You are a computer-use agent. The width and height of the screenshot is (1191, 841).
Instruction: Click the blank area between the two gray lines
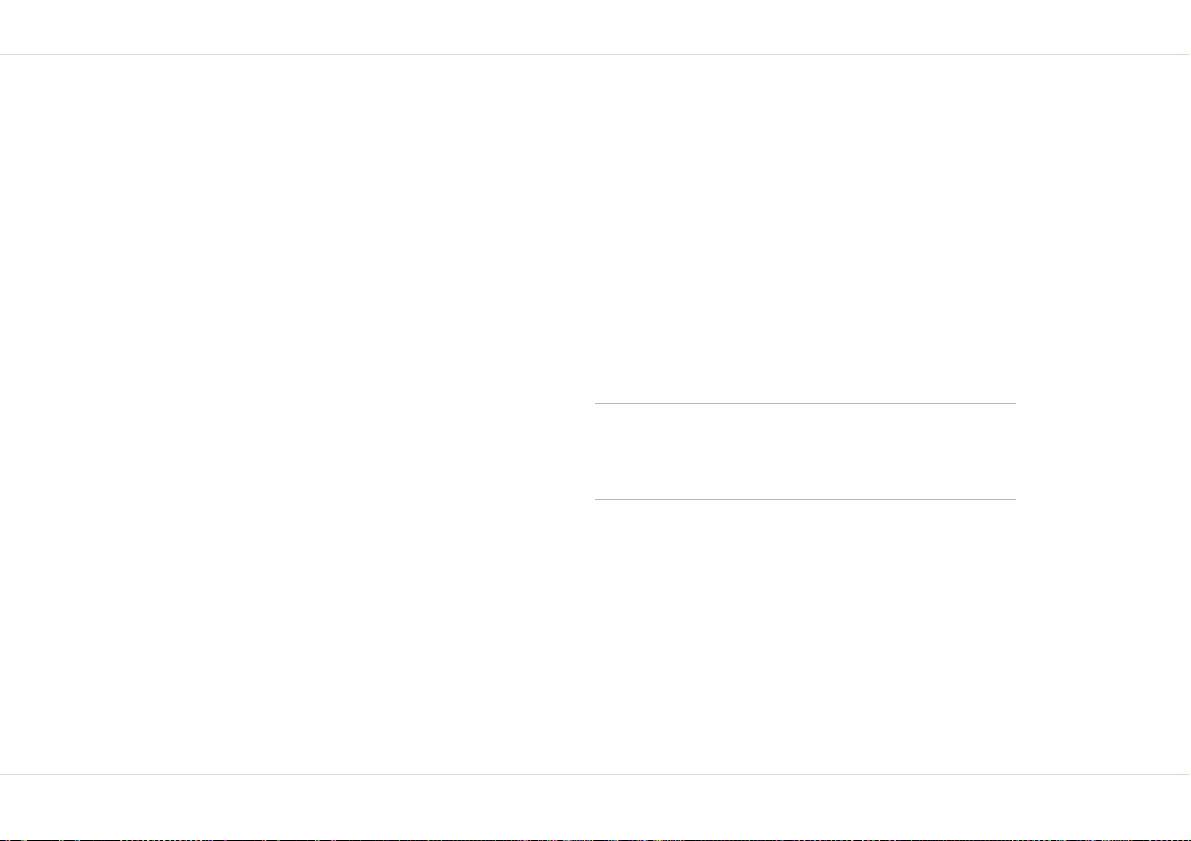click(x=805, y=451)
